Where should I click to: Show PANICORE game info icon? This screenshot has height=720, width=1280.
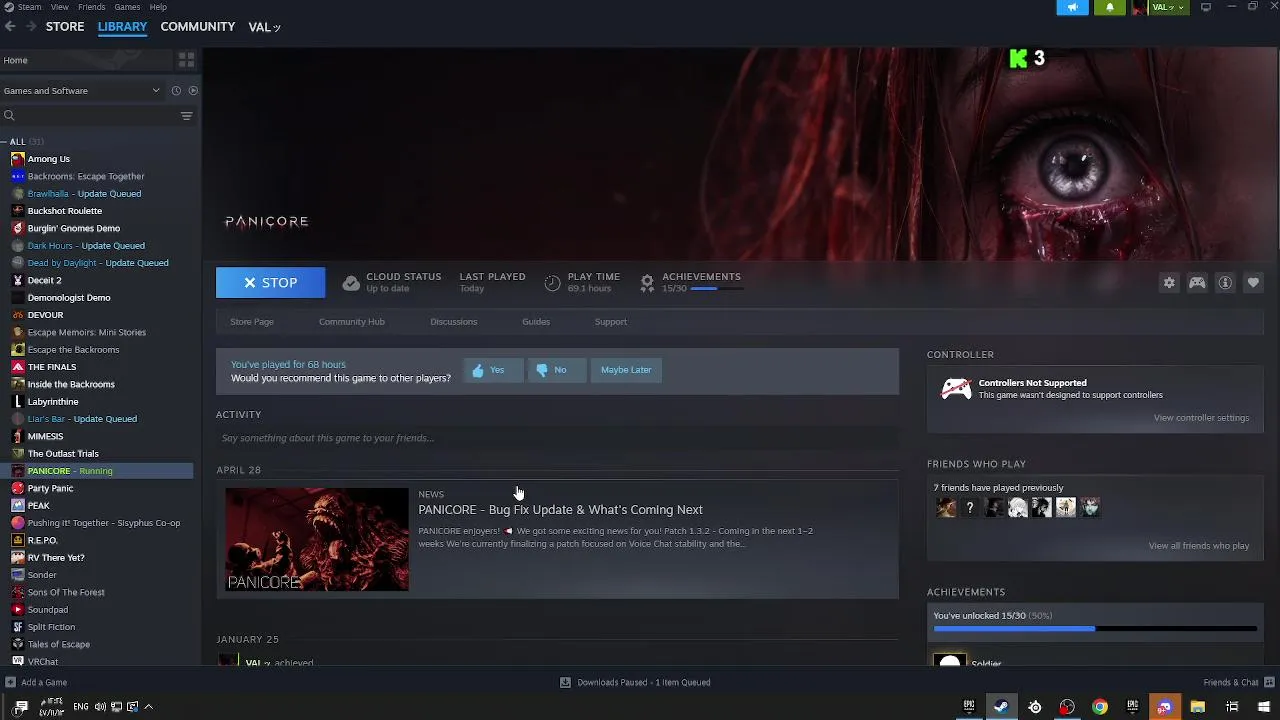pos(1225,283)
